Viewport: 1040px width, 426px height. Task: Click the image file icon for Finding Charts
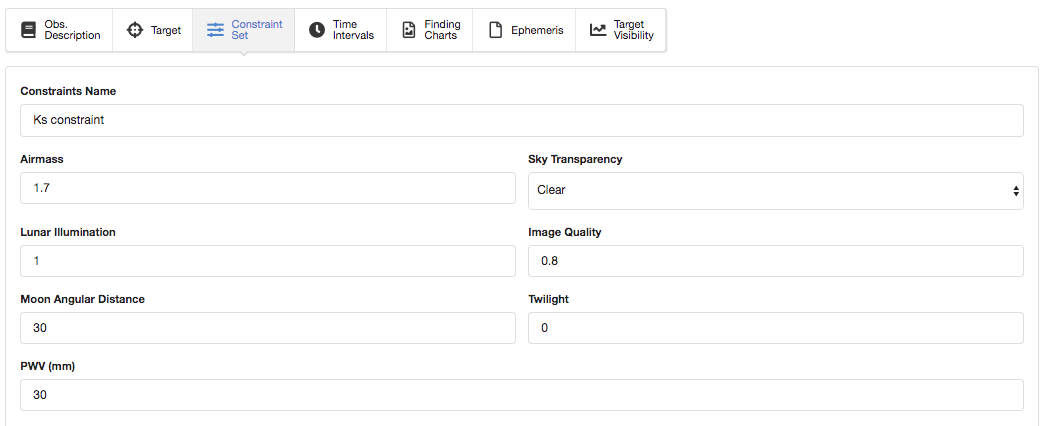tap(408, 30)
